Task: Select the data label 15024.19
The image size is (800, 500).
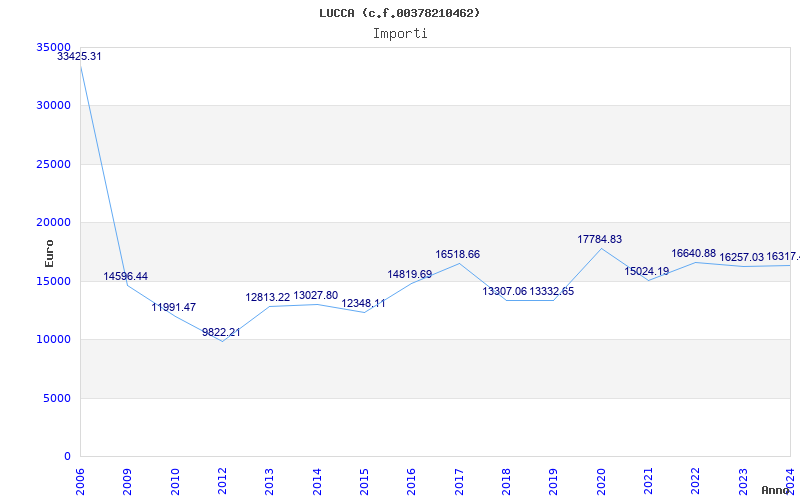Action: pyautogui.click(x=646, y=272)
